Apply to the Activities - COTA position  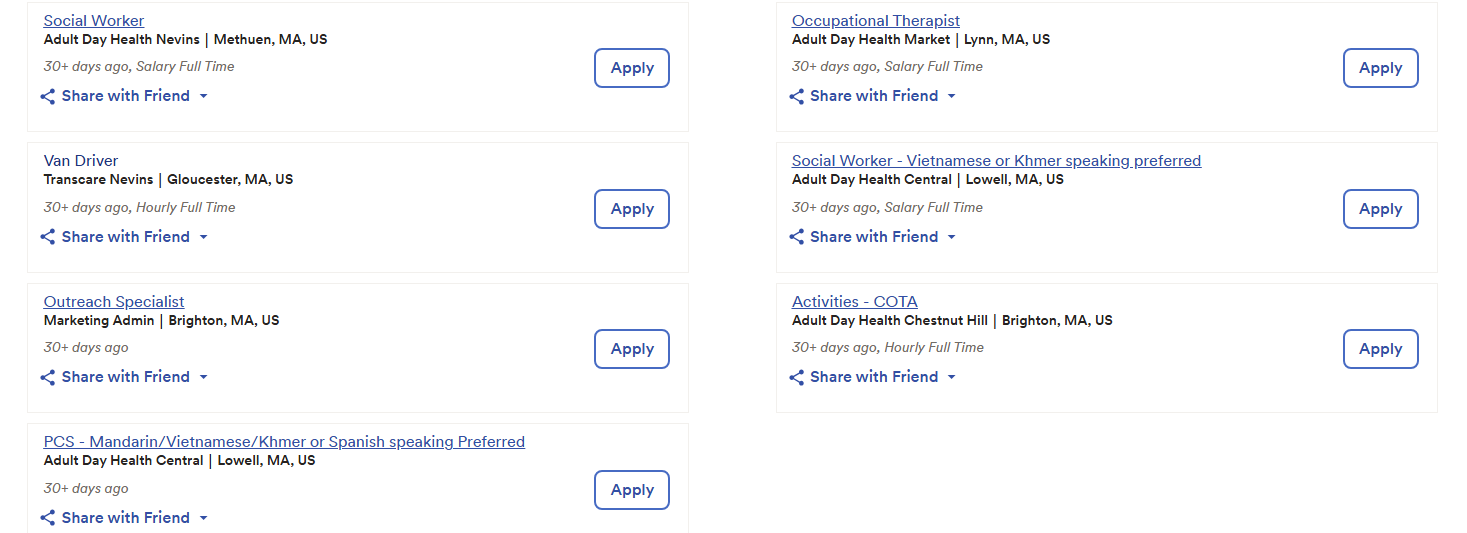coord(1380,349)
